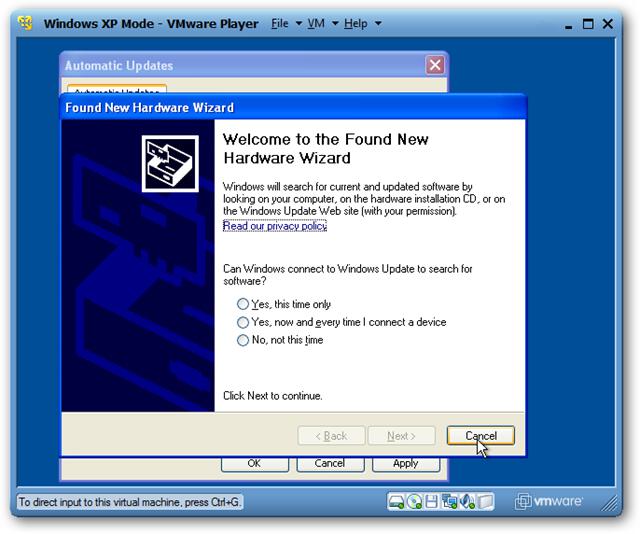Open the VM menu
Image resolution: width=640 pixels, height=534 pixels.
click(x=316, y=23)
